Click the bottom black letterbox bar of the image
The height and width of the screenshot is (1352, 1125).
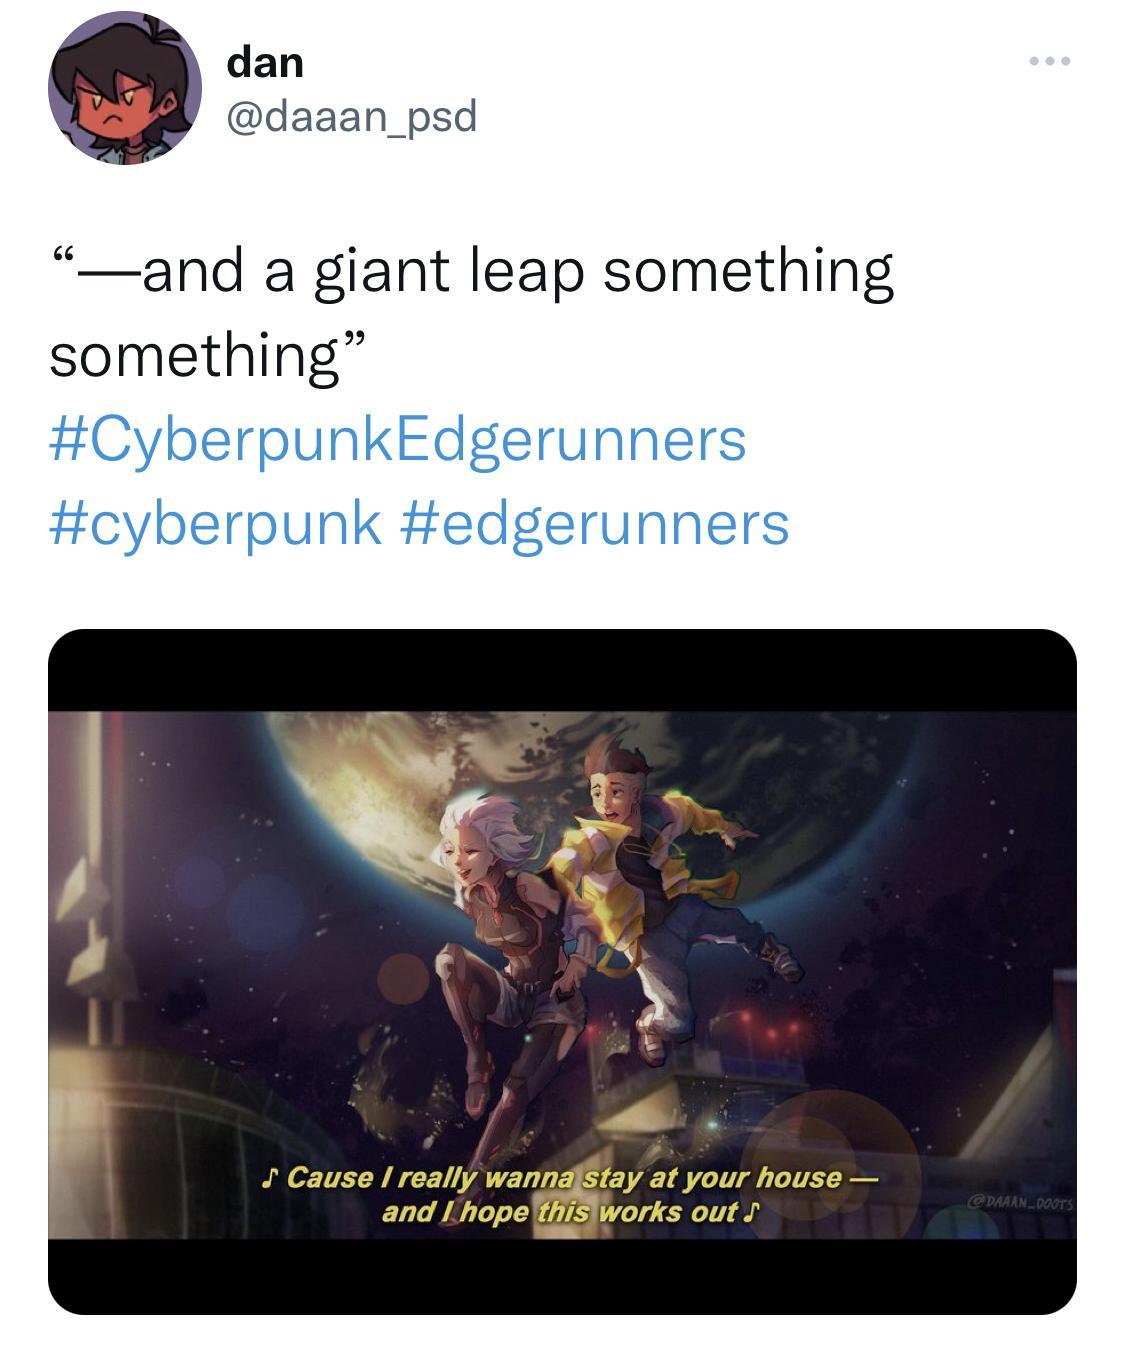point(562,1276)
